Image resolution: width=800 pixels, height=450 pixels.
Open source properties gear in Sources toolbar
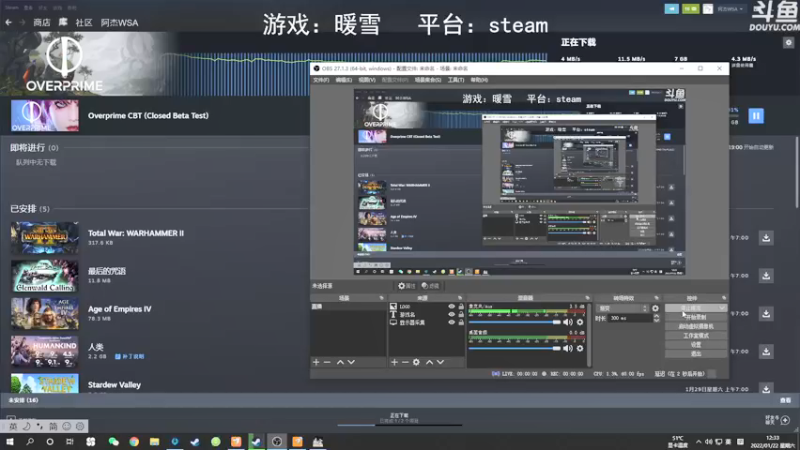point(416,362)
